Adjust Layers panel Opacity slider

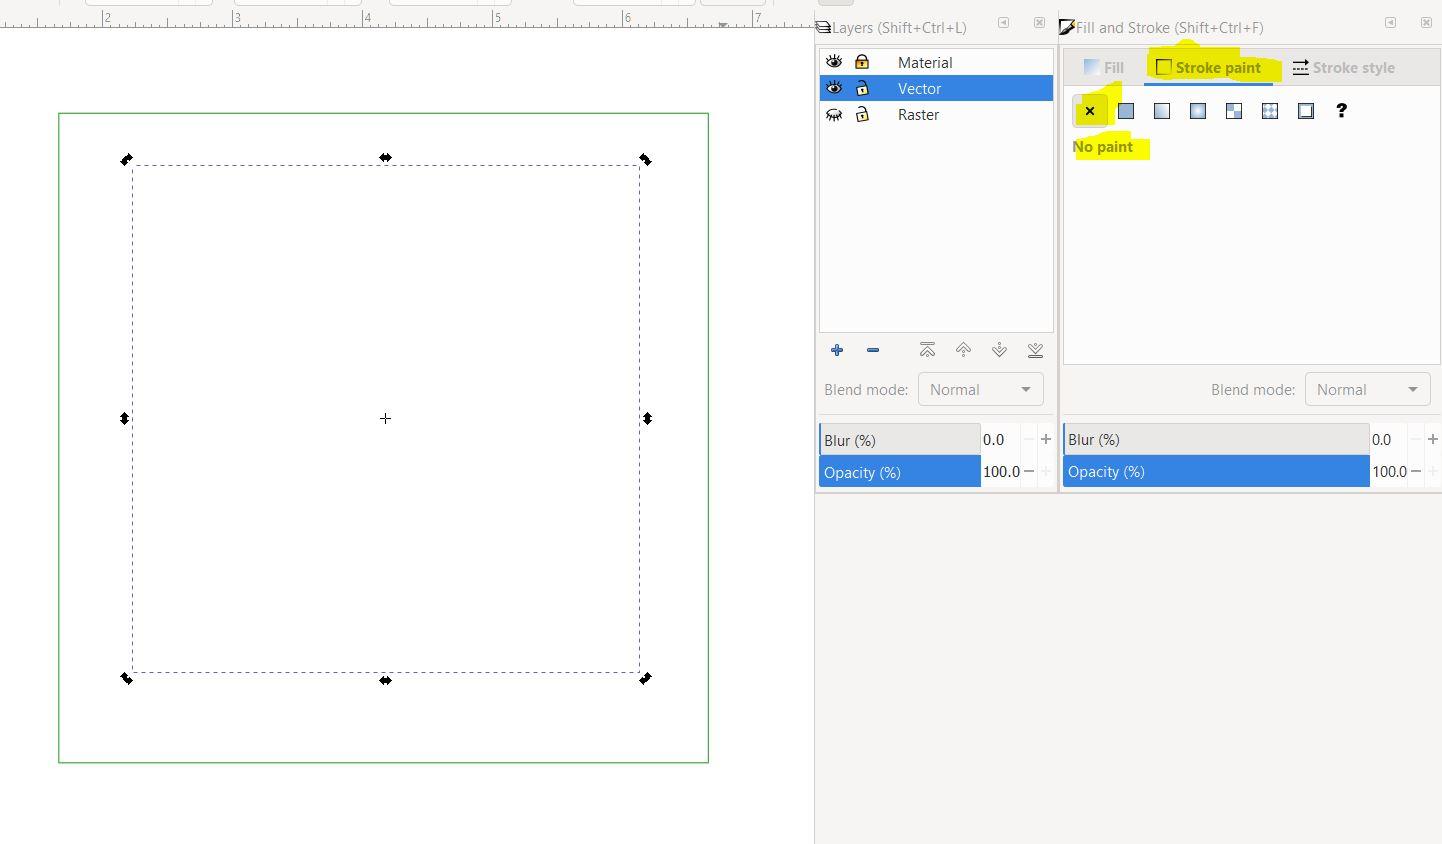pos(899,472)
